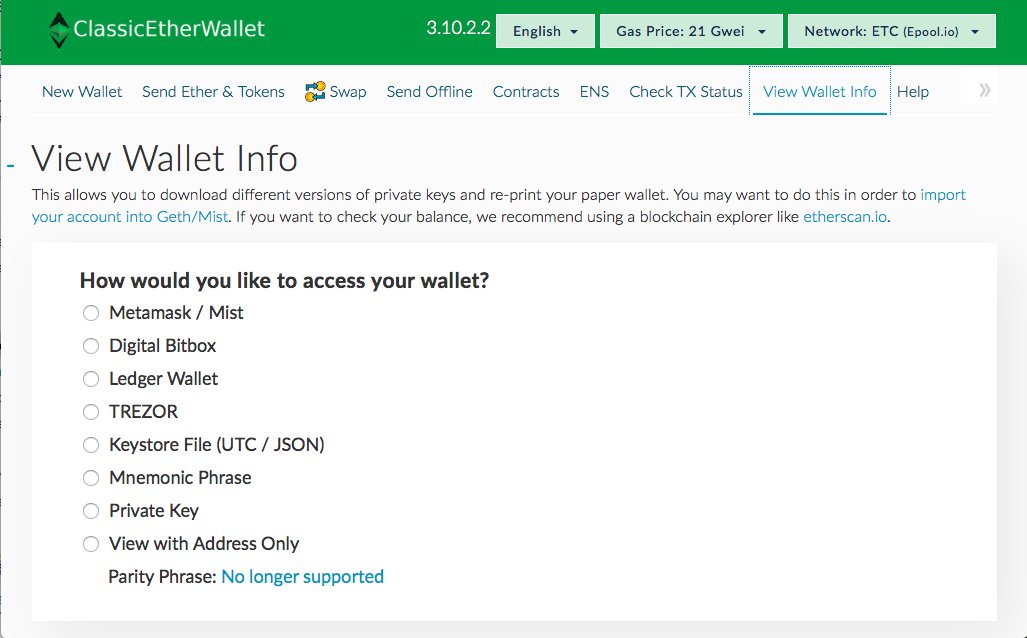
Task: Open the English language dropdown
Action: pyautogui.click(x=545, y=31)
